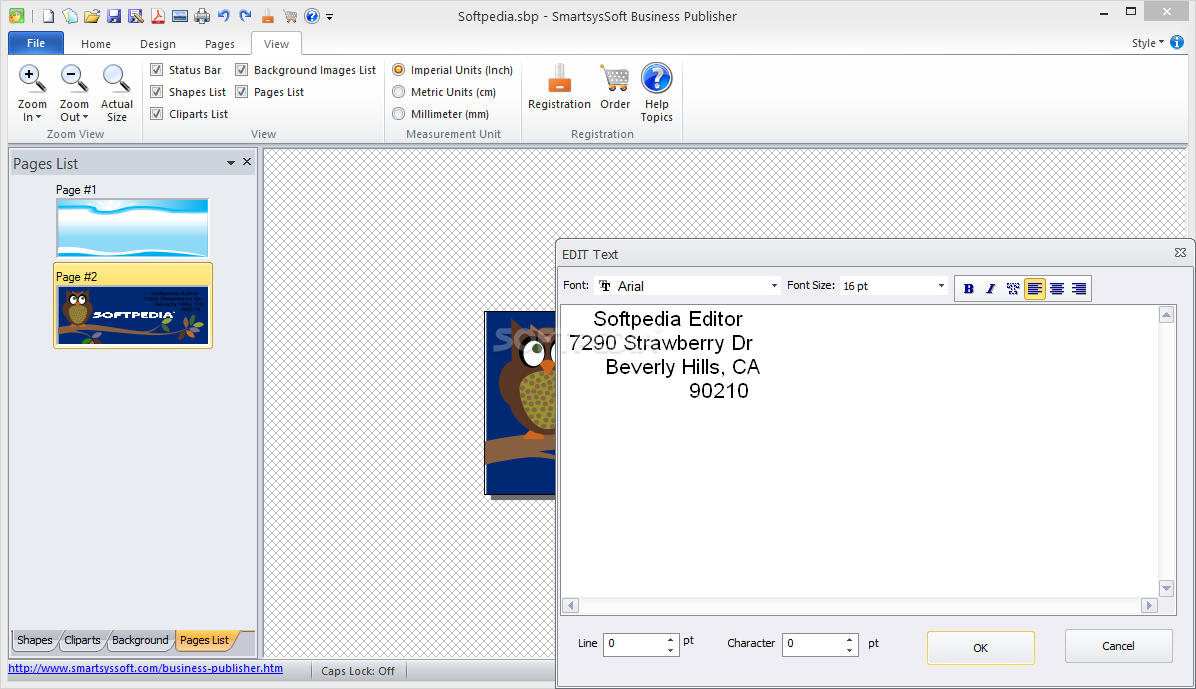Redo the last action
The height and width of the screenshot is (689, 1196).
[x=246, y=16]
